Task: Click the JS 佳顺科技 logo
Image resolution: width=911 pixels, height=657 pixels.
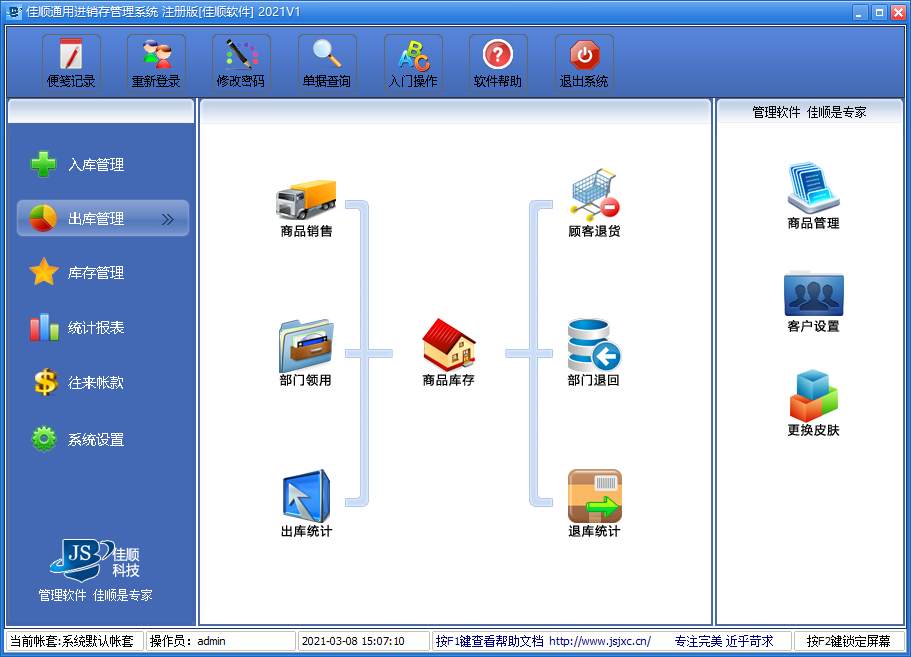Action: point(95,562)
